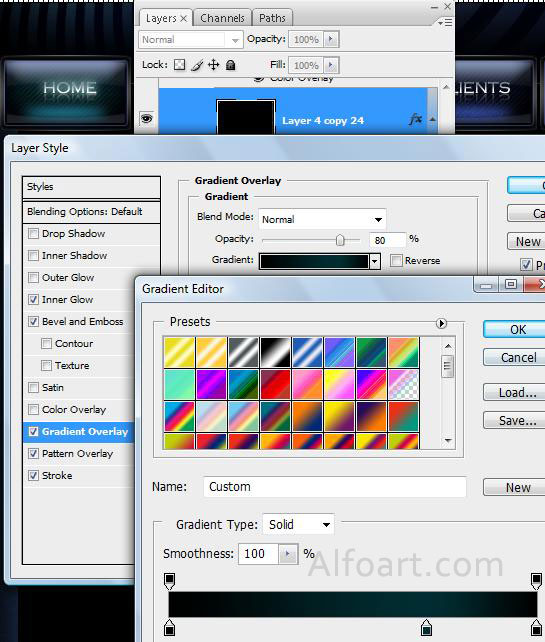Click gradient Name input field
Screen dimensions: 545x642
[x=335, y=487]
